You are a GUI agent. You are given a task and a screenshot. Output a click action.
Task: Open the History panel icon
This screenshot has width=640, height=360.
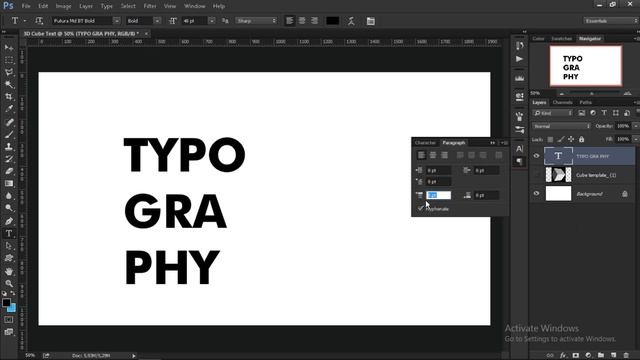519,46
